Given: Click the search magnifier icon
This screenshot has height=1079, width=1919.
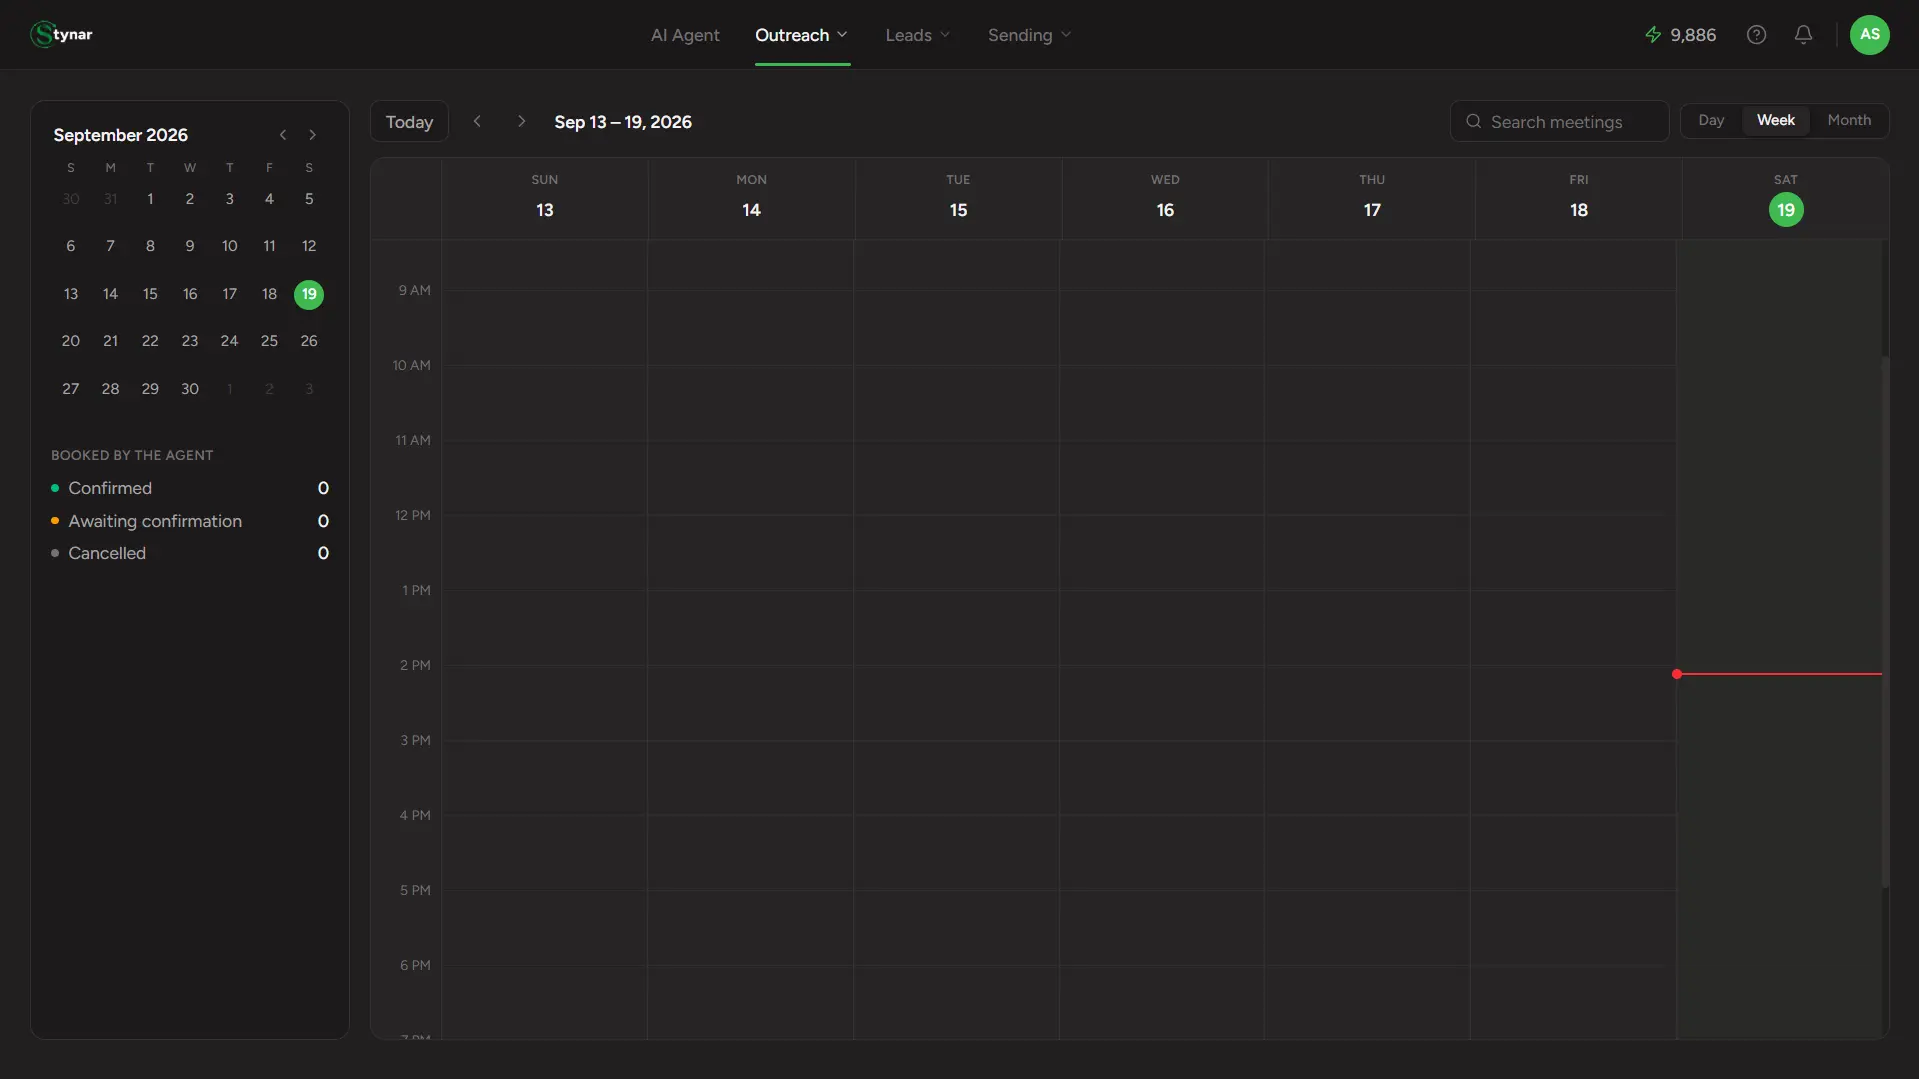Looking at the screenshot, I should tap(1473, 121).
